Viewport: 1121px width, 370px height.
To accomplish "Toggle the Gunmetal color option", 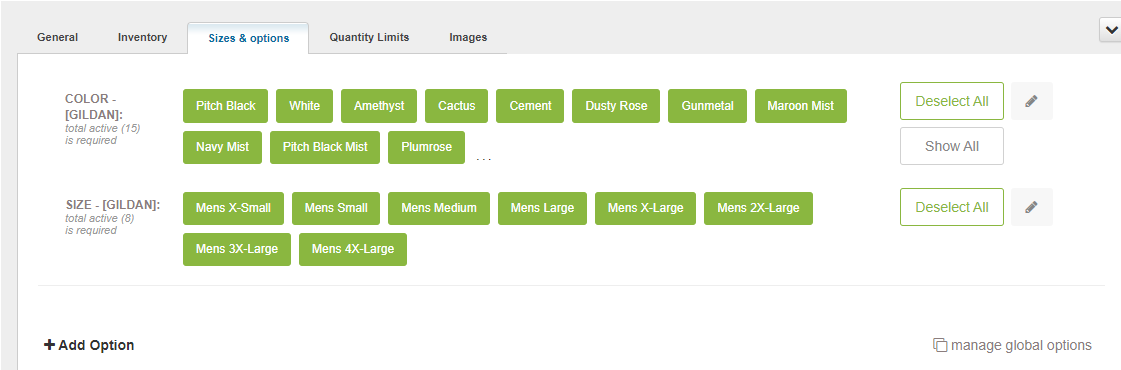I will click(x=708, y=106).
